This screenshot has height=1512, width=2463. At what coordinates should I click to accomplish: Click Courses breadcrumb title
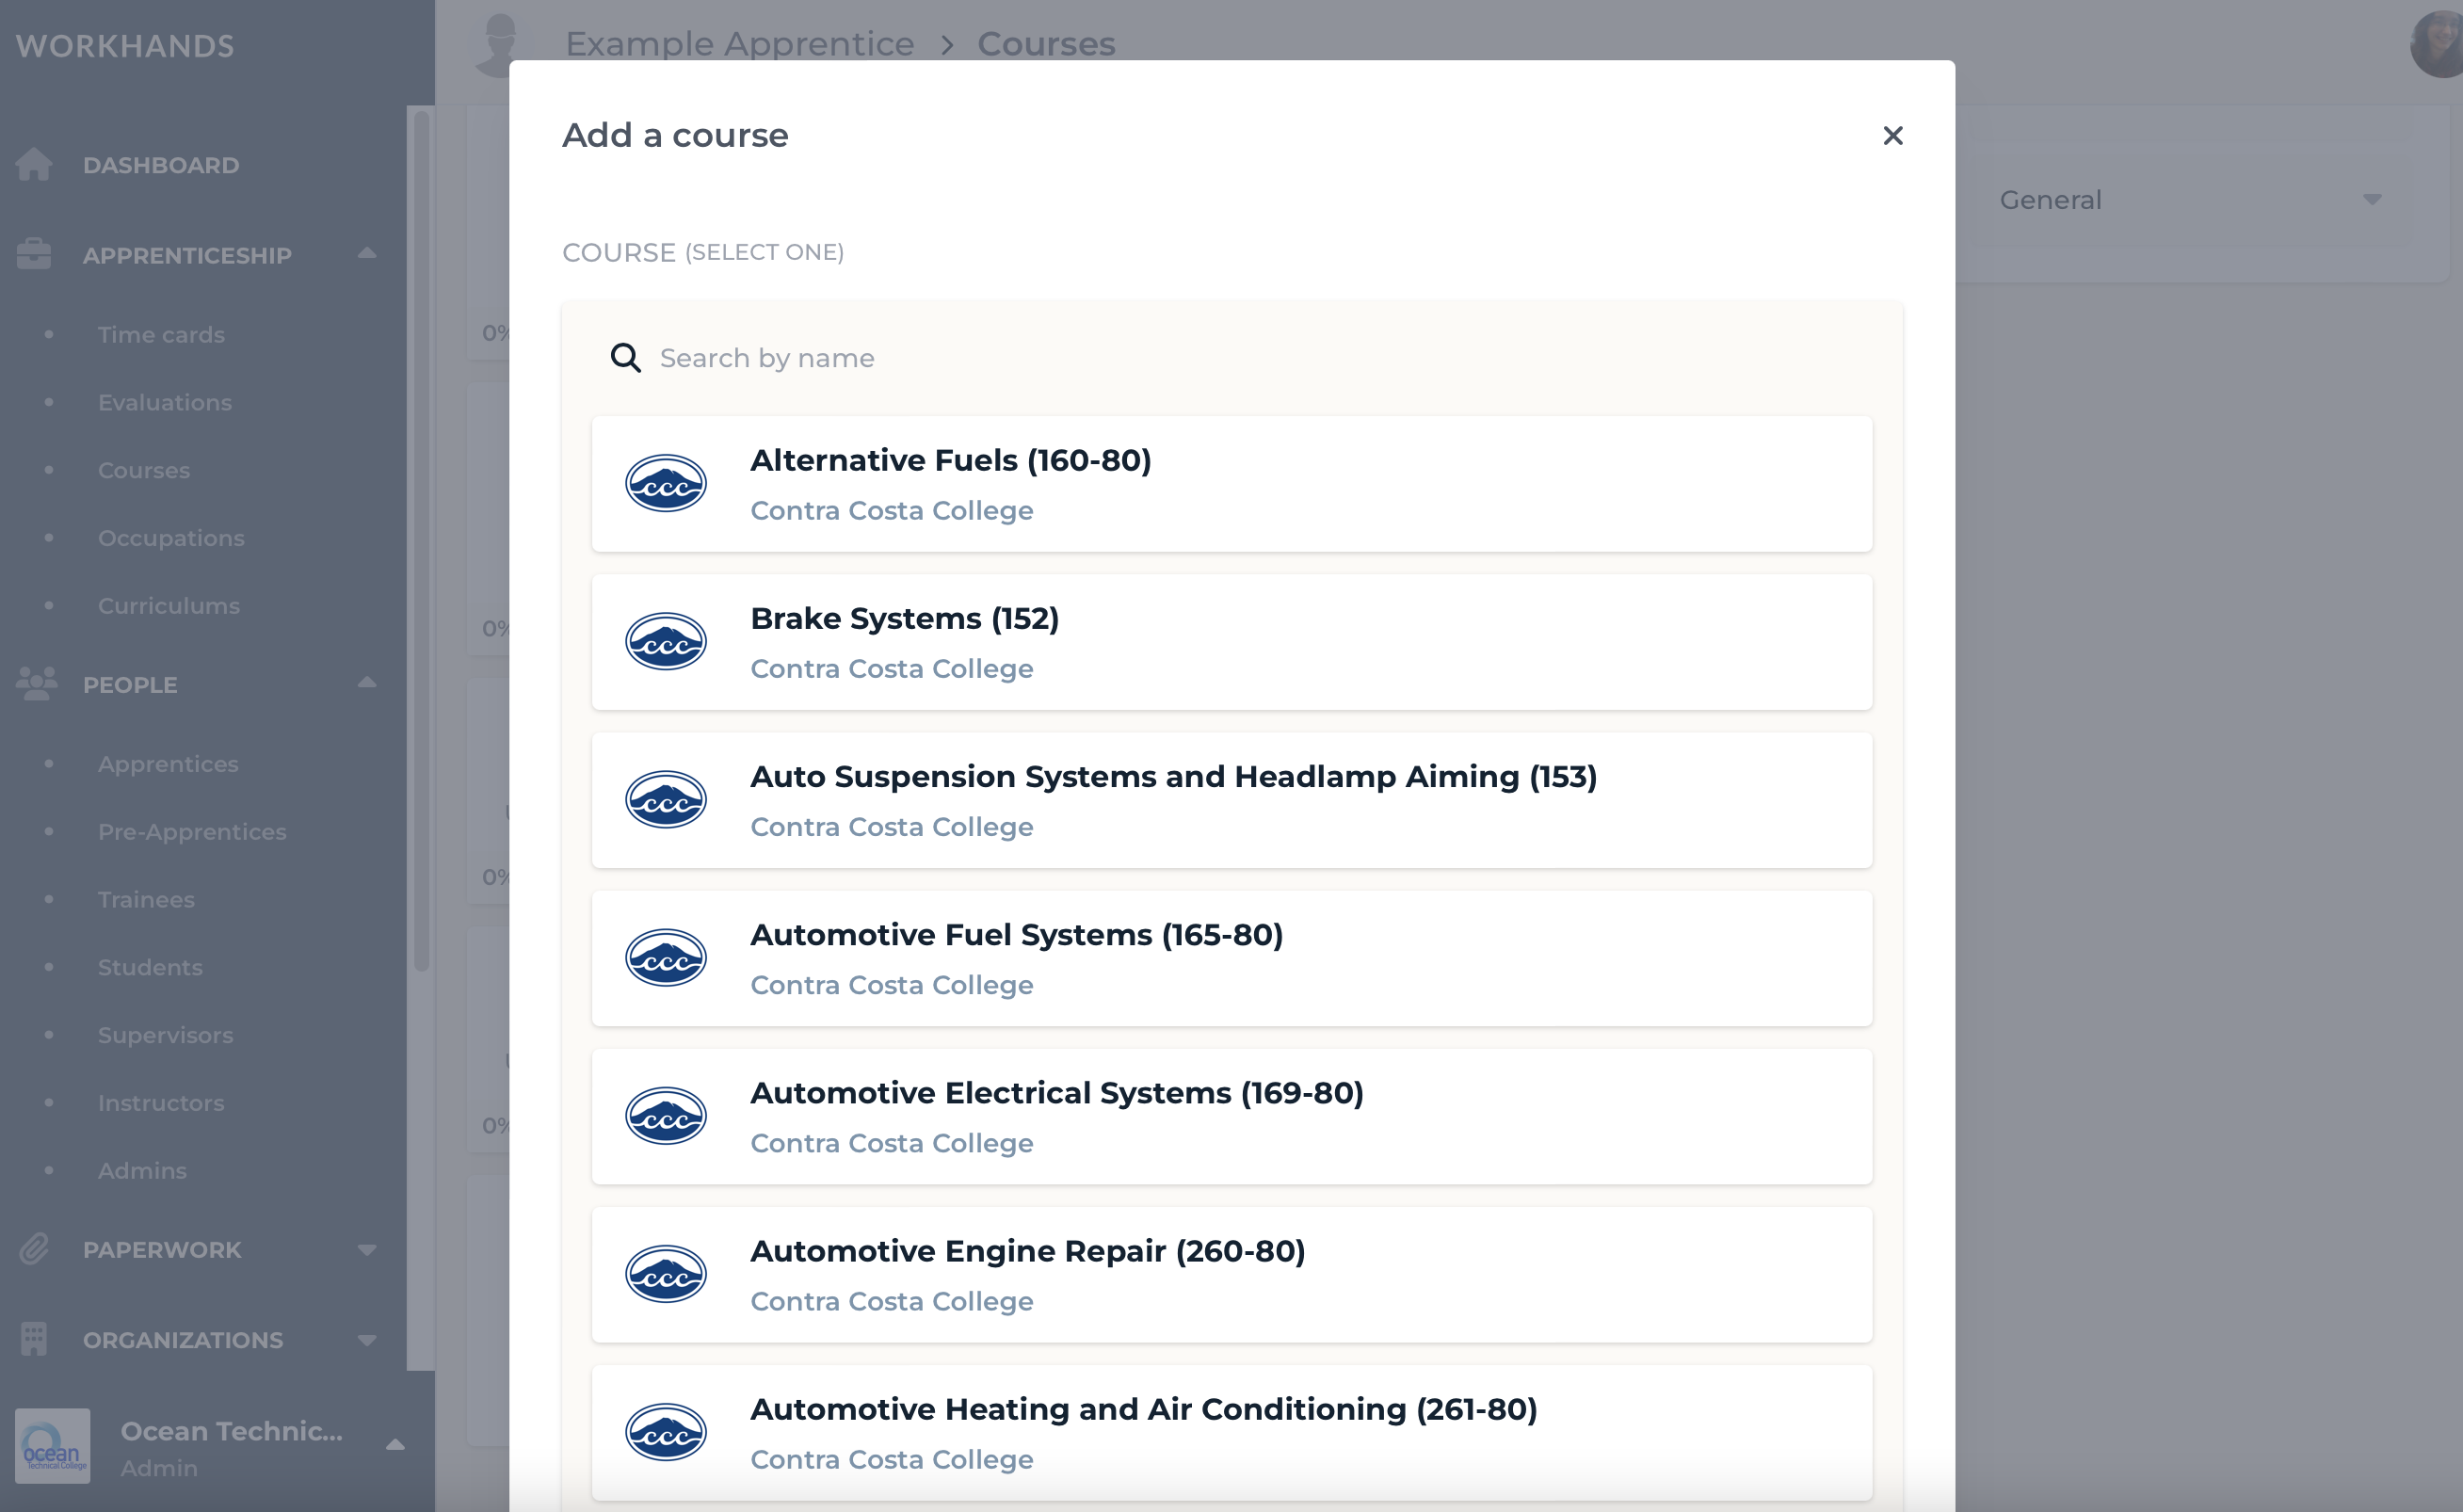1046,44
